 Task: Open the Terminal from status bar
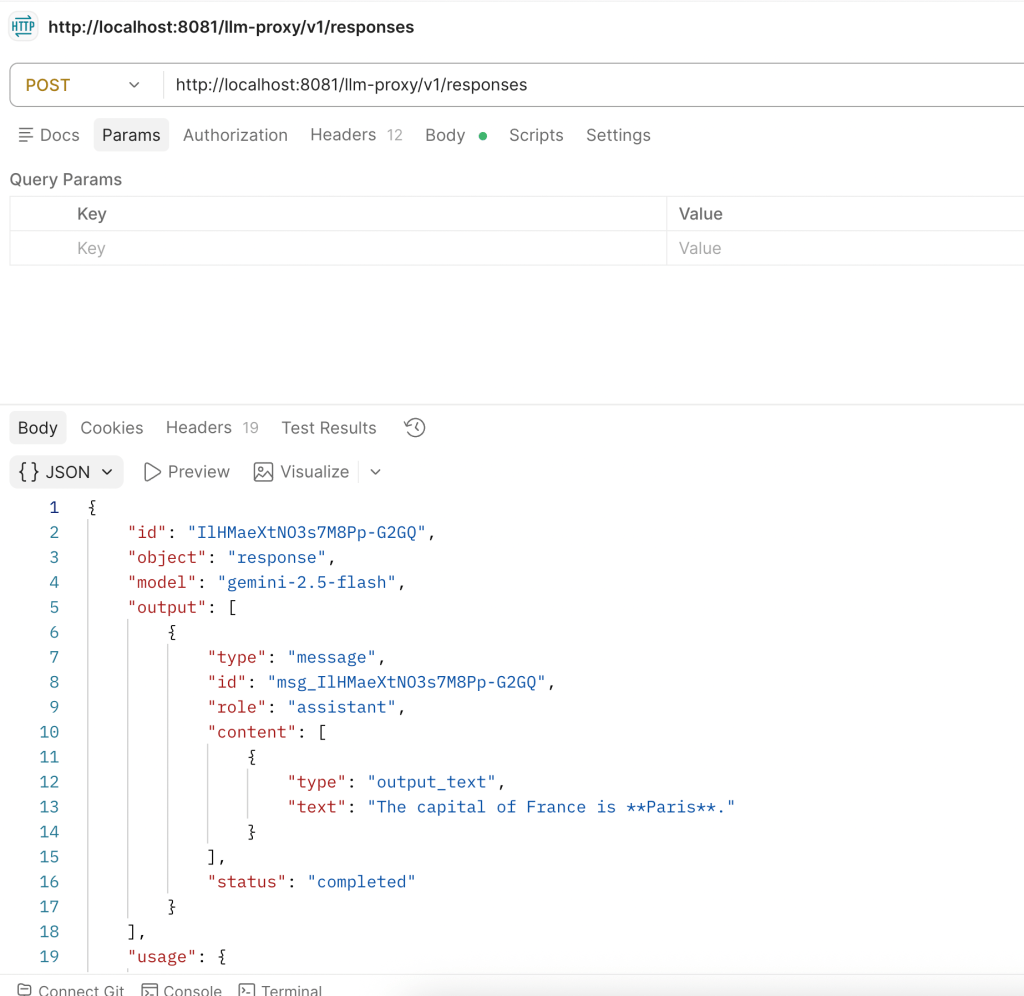(246, 989)
